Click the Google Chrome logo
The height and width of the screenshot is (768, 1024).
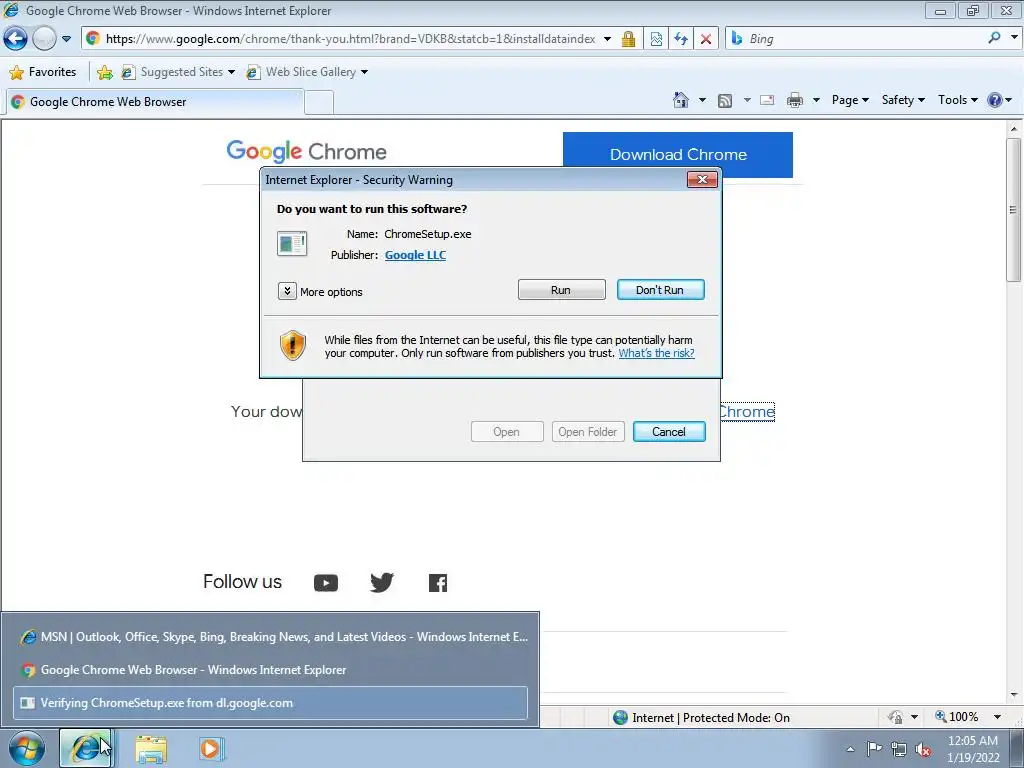coord(307,152)
